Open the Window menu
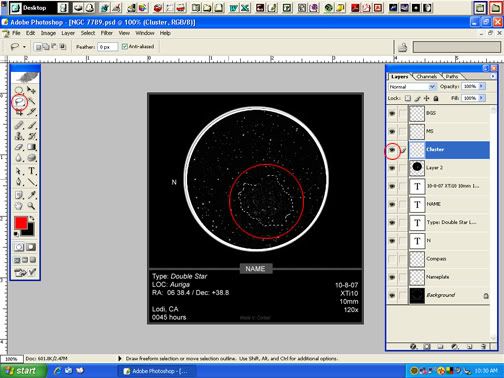Screen dimensions: 504x378 [x=145, y=33]
